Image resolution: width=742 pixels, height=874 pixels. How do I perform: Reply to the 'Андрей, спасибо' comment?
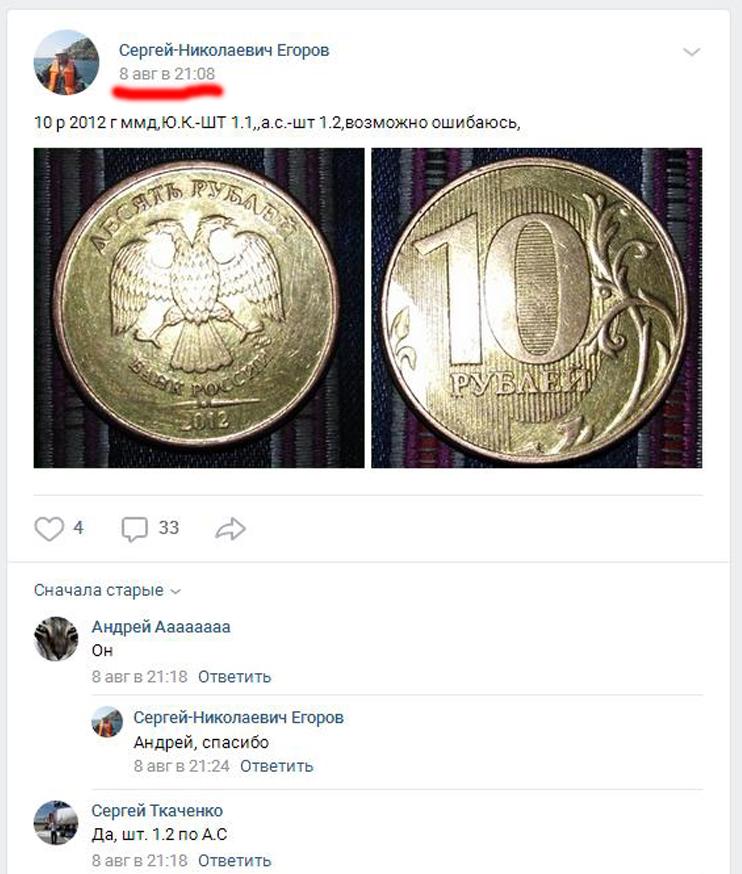click(277, 766)
